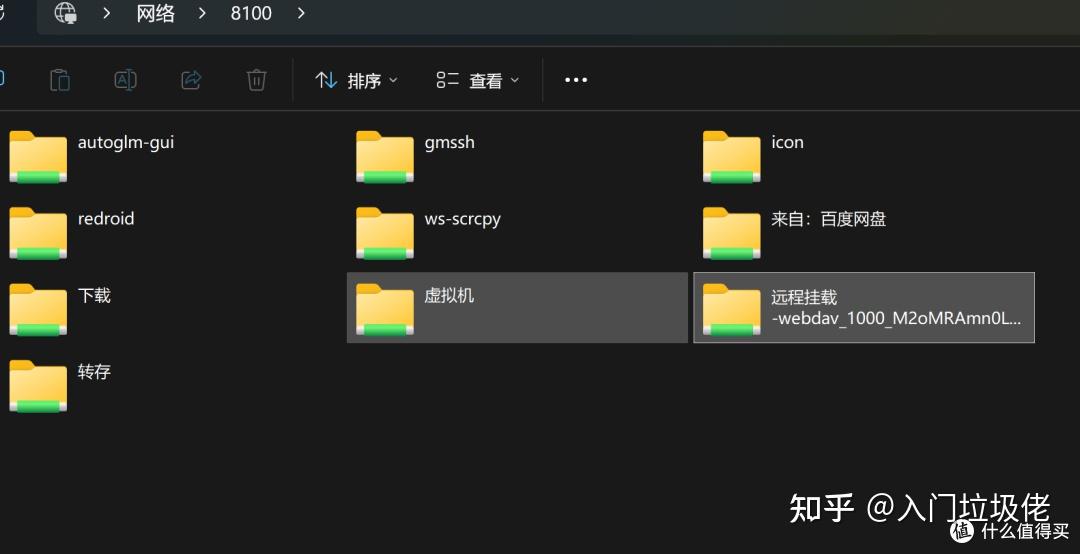Select the autoglm-gui folder icon
Screen dimensions: 1080x554
click(38, 156)
